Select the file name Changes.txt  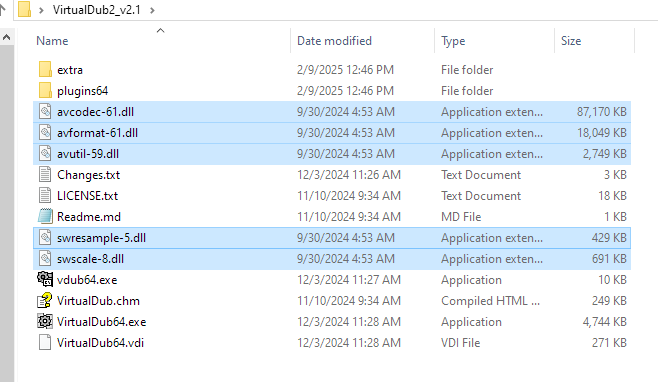tap(89, 175)
